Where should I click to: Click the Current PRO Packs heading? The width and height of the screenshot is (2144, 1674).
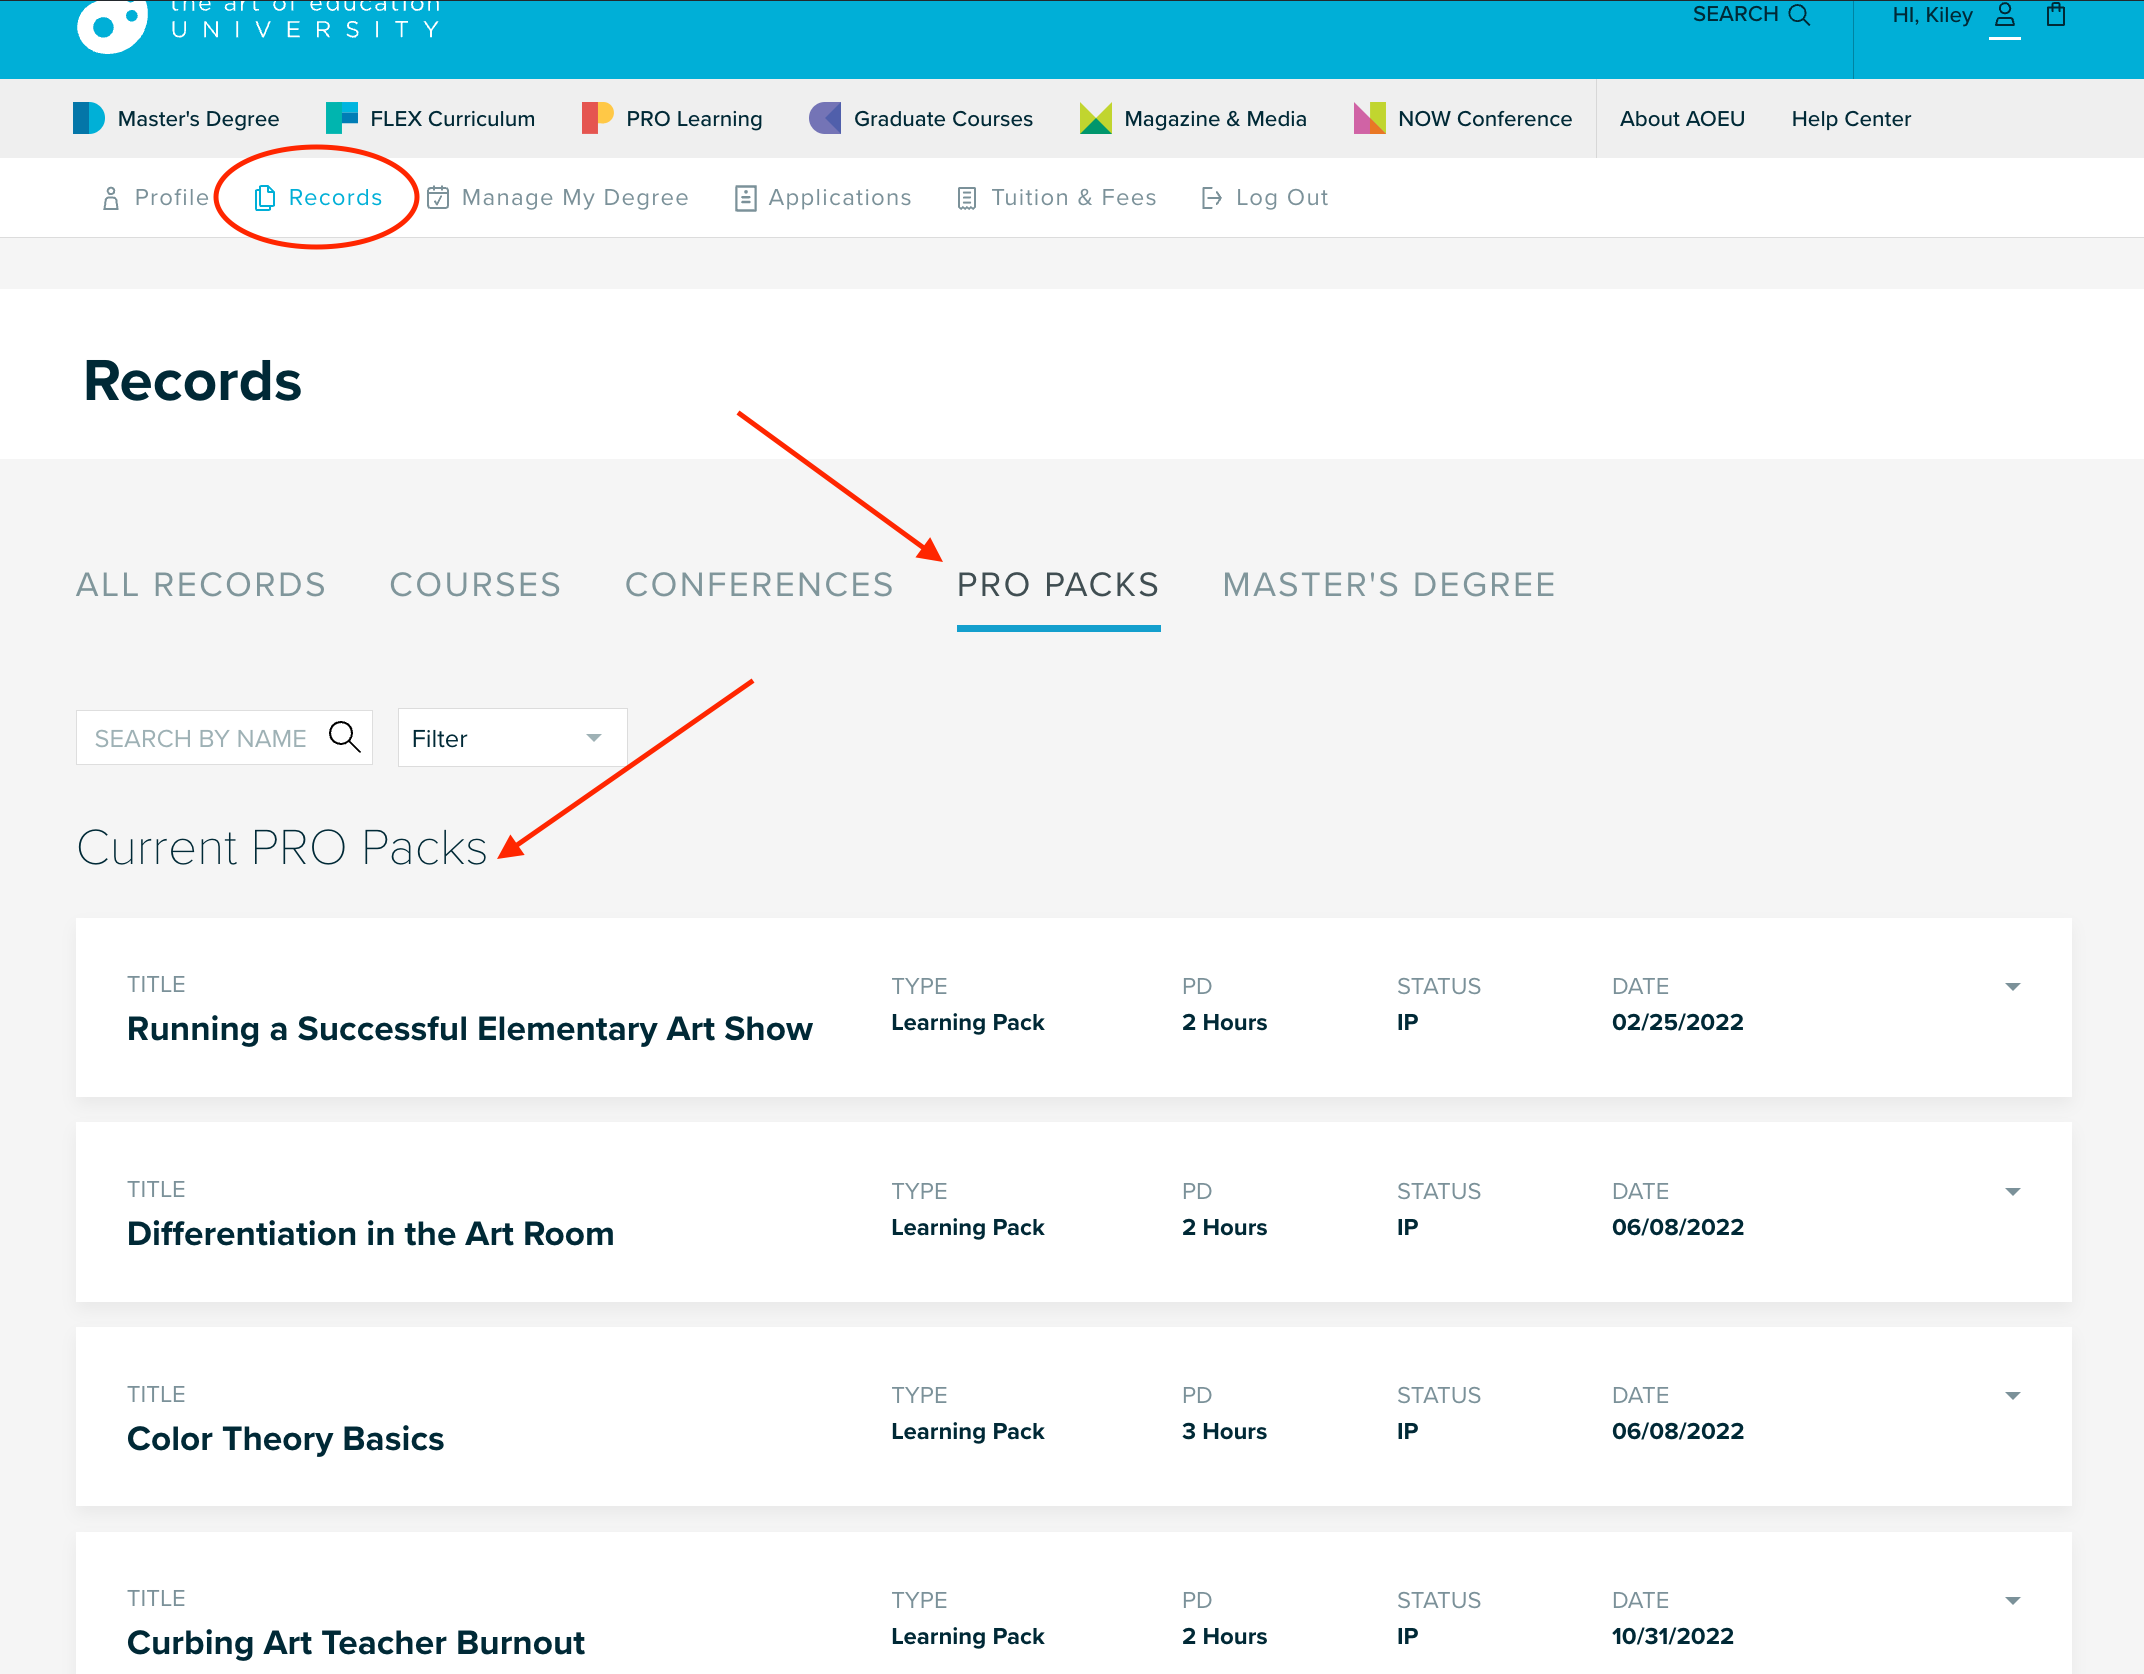click(x=282, y=848)
